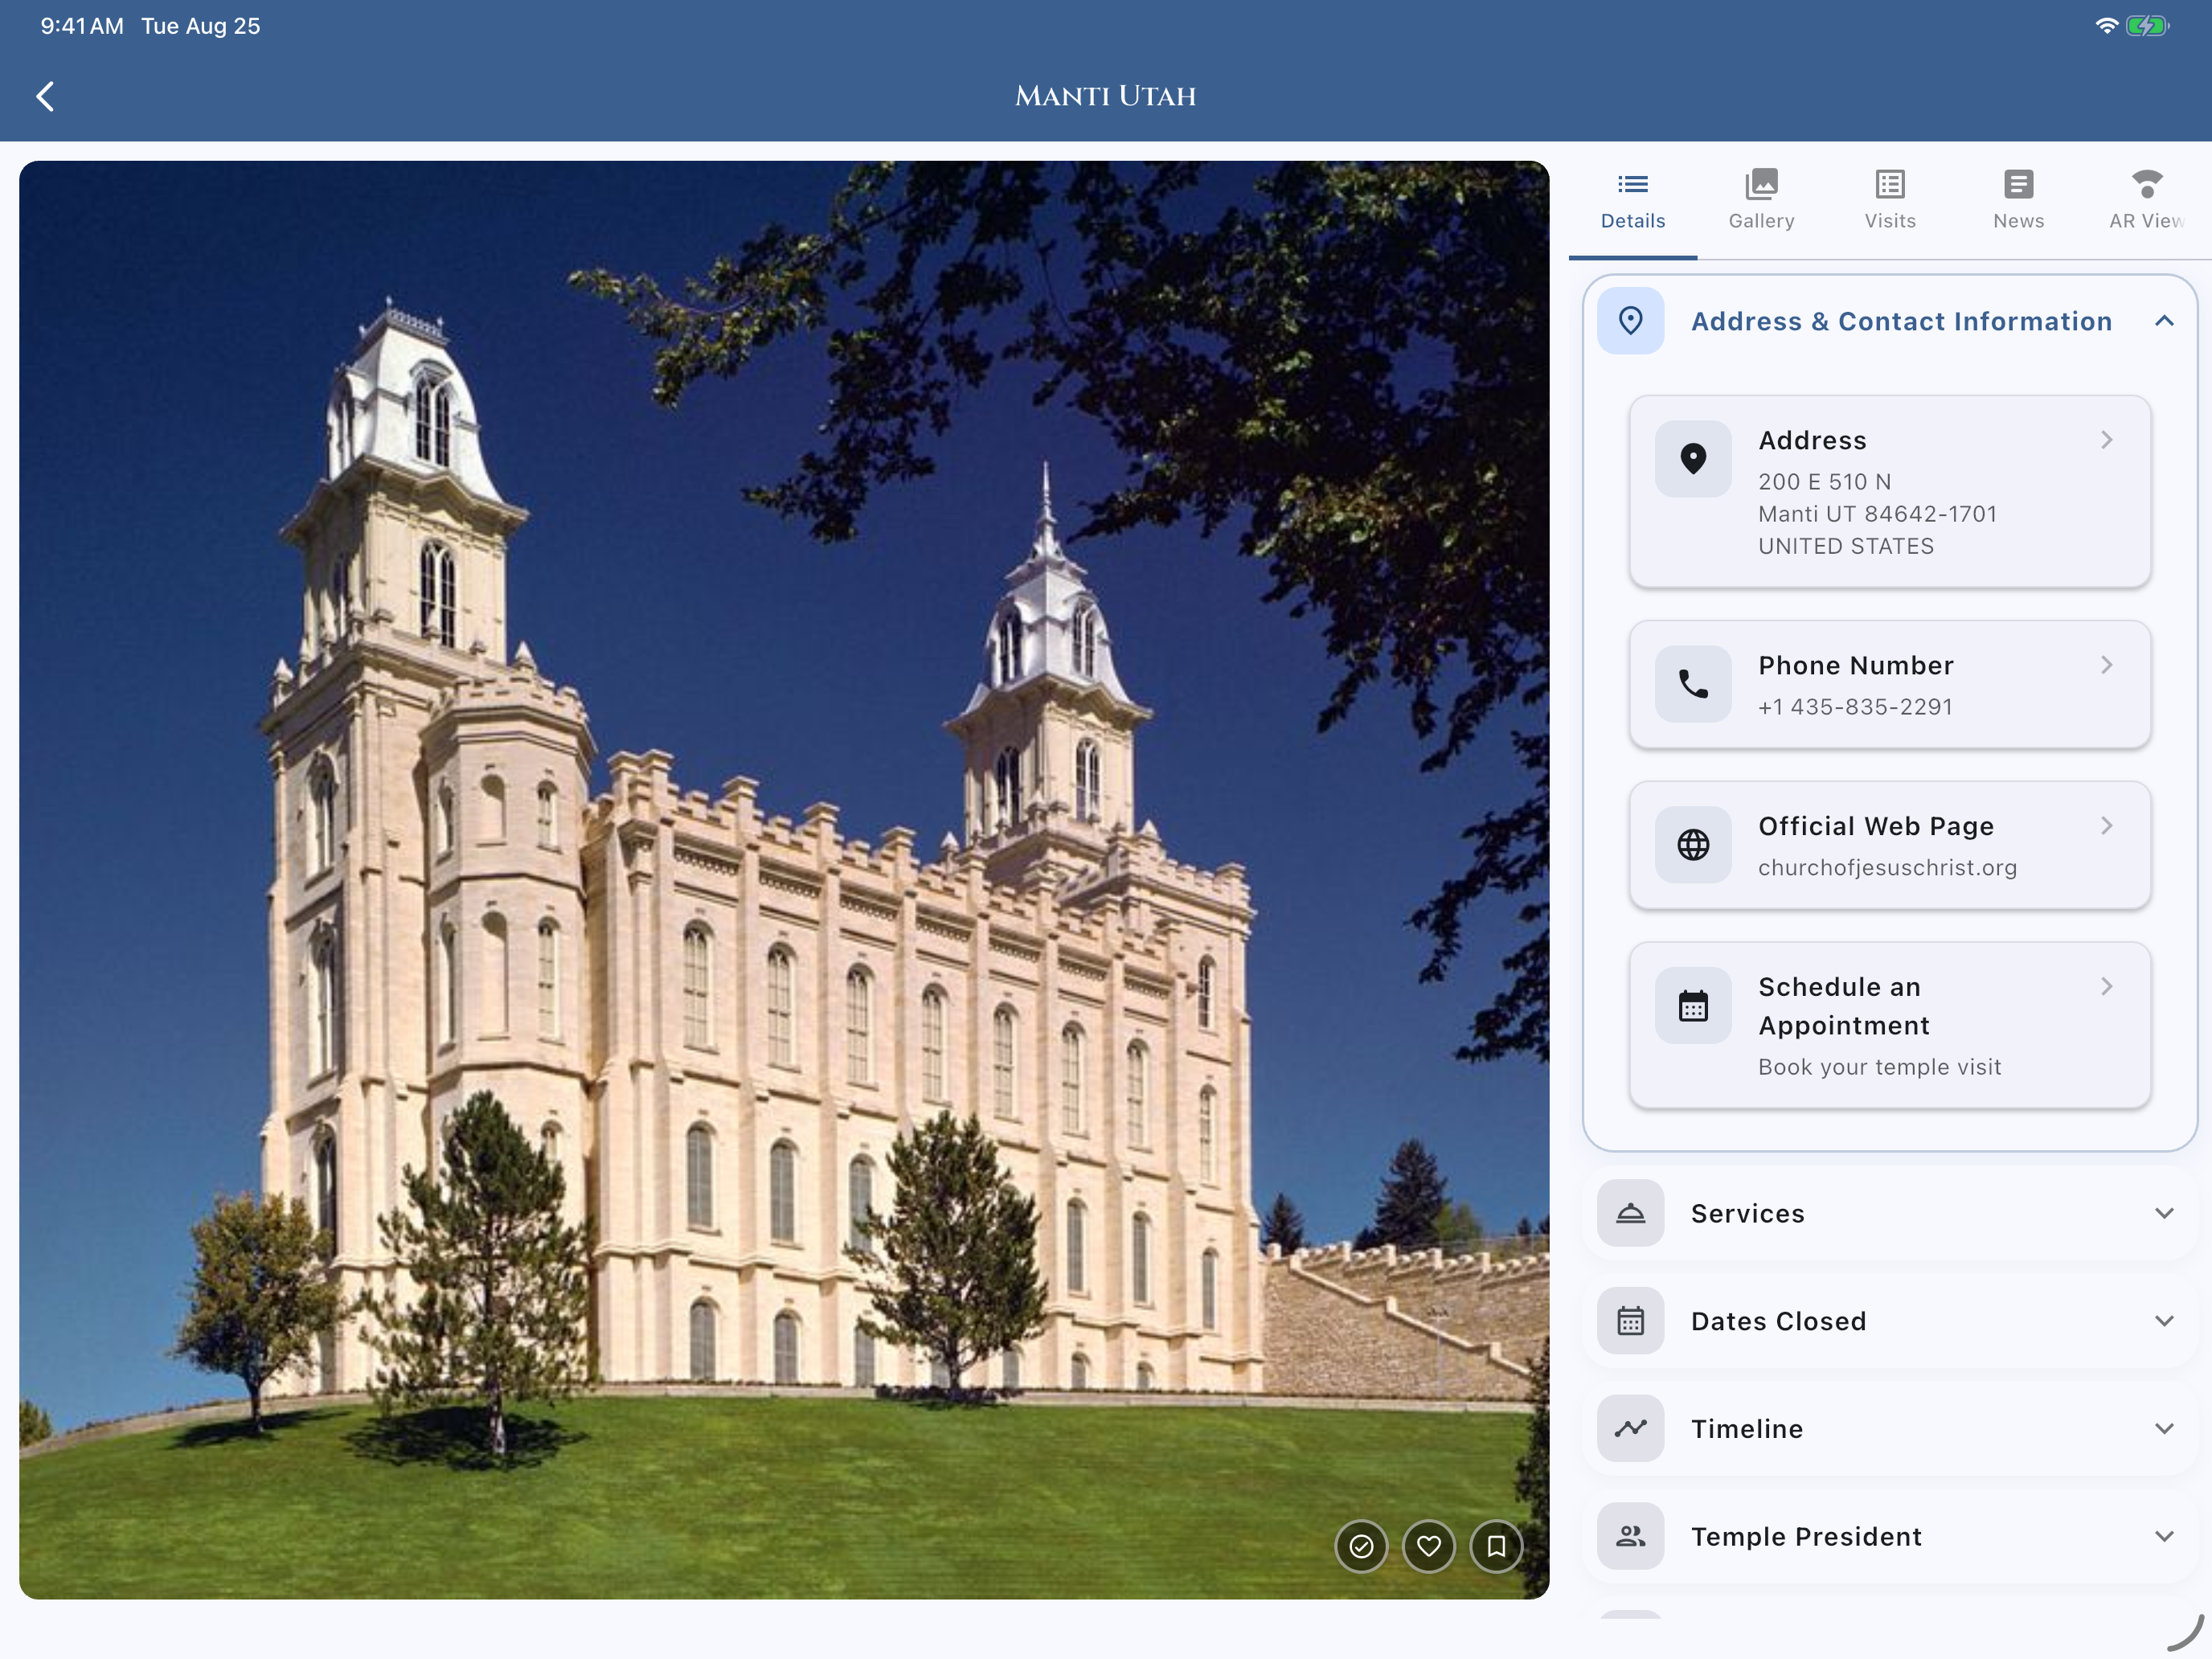Open the Schedule an Appointment chevron

click(2106, 987)
